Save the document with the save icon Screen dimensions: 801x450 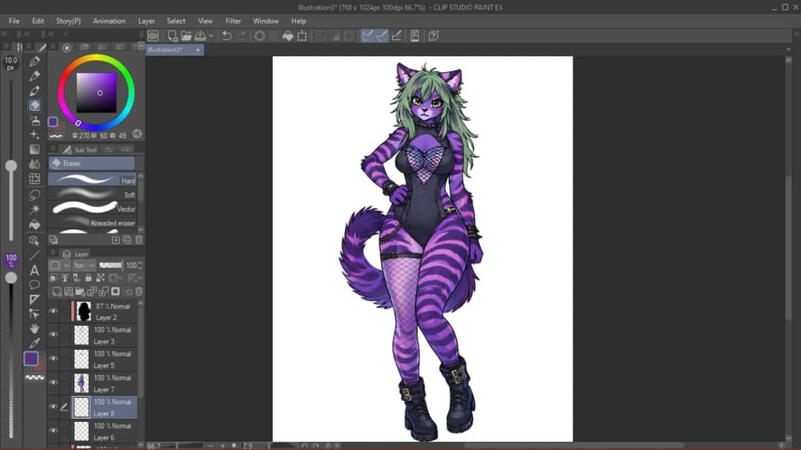pos(200,36)
